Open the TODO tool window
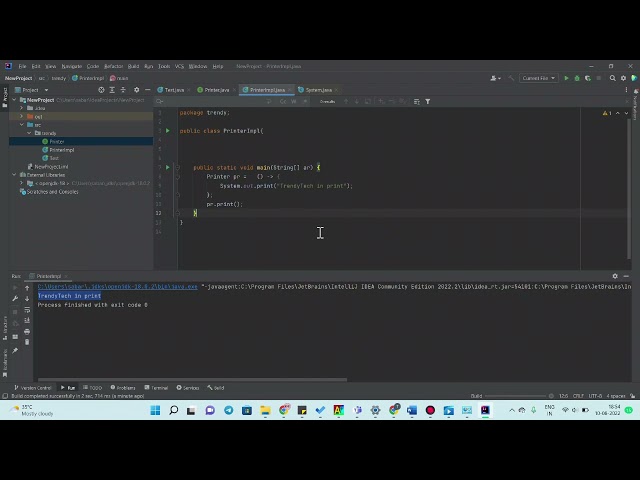Screen dimensions: 640x480 pyautogui.click(x=93, y=388)
